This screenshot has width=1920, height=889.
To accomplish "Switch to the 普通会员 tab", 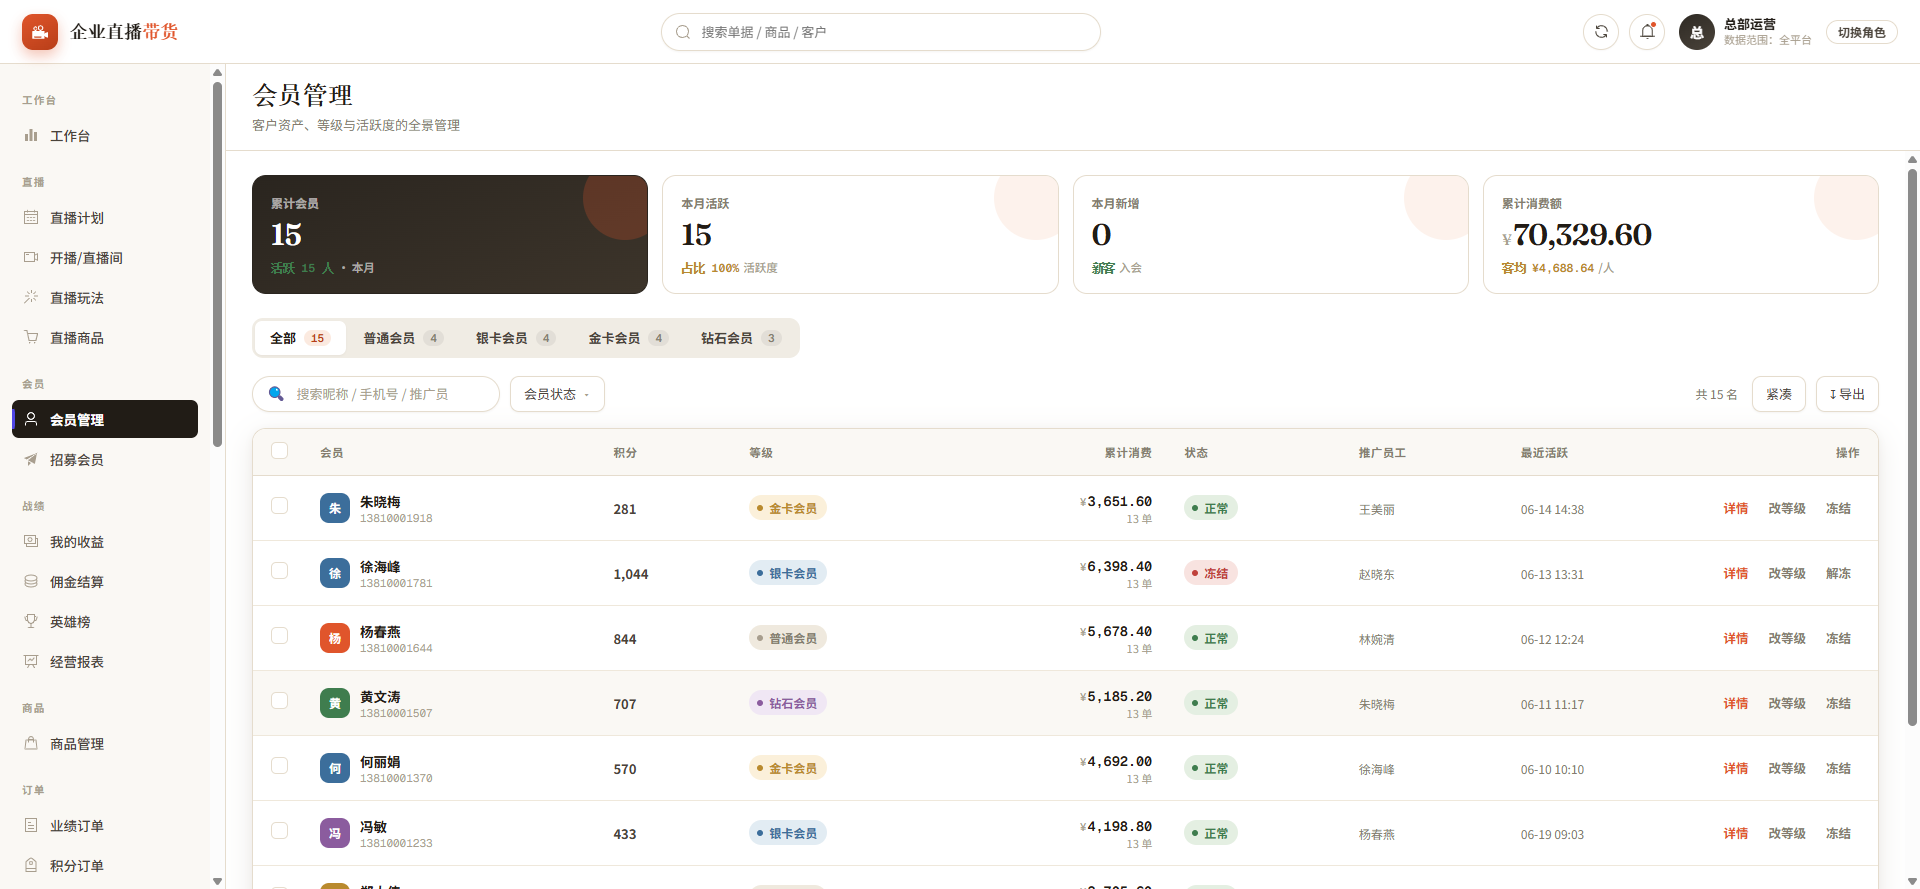I will coord(403,338).
